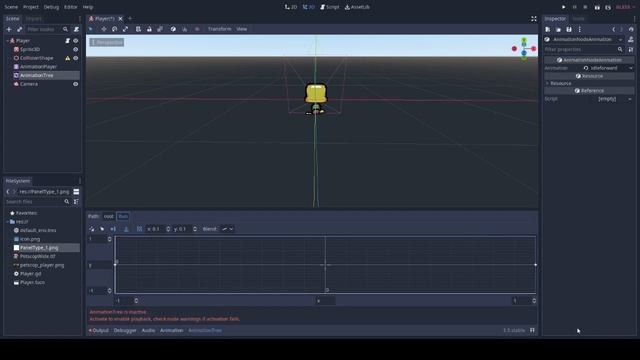The height and width of the screenshot is (360, 640).
Task: Click the distraction free mode expand icon
Action: pyautogui.click(x=533, y=19)
